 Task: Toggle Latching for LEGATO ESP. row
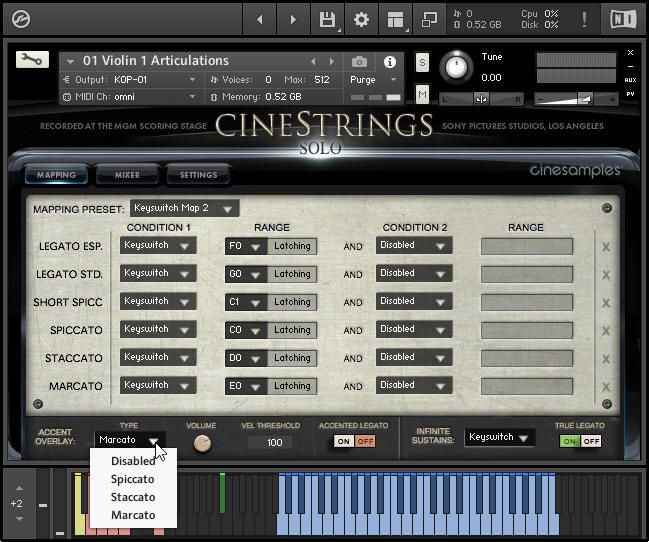point(292,246)
